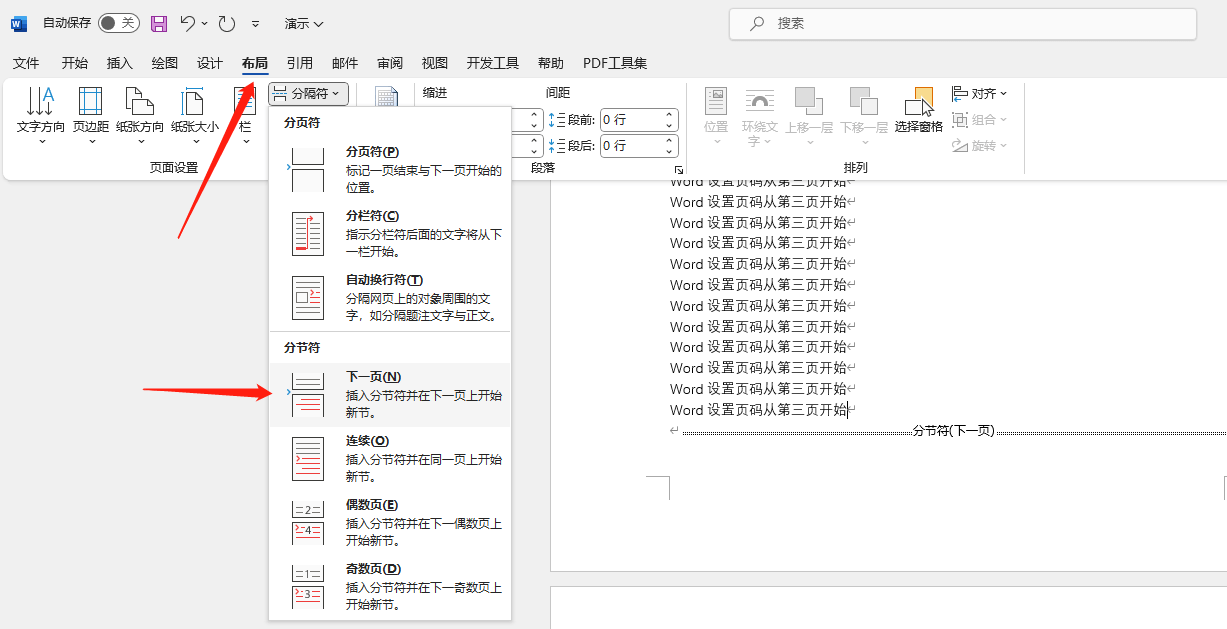Open the 对齐 (Align) dropdown
This screenshot has width=1227, height=629.
click(x=979, y=93)
